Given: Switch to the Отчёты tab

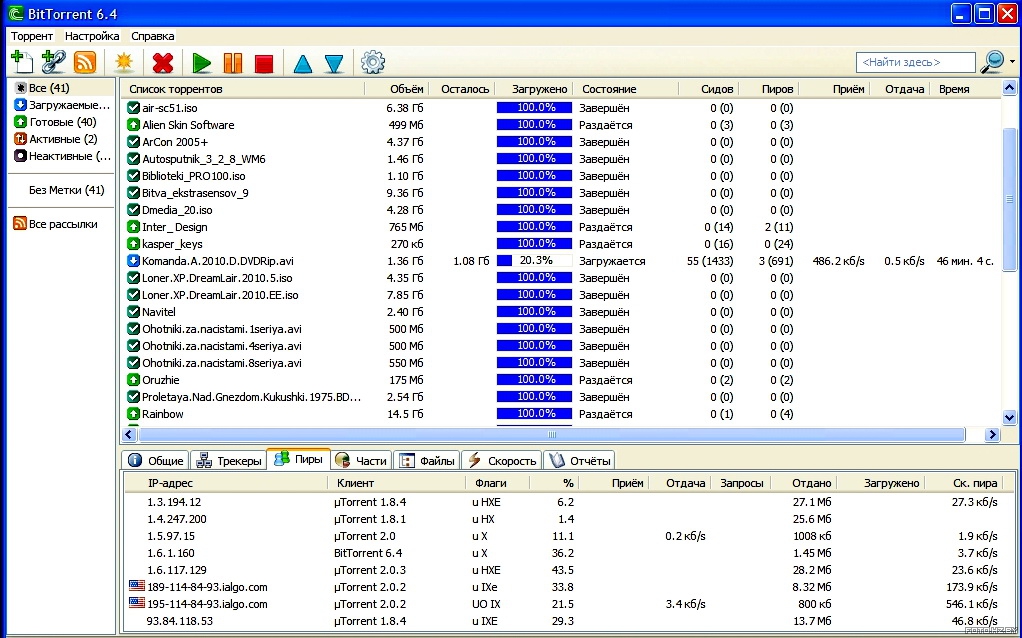Looking at the screenshot, I should 579,461.
